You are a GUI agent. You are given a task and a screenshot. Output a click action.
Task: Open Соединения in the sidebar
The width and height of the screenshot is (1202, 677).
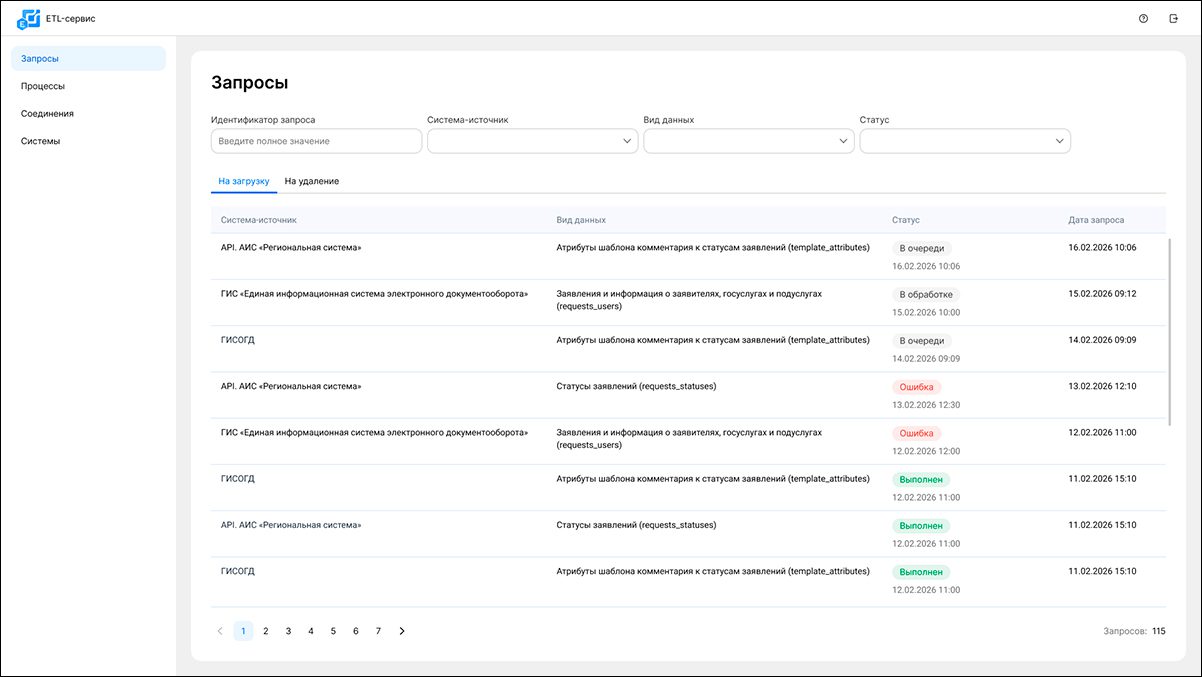click(x=47, y=113)
